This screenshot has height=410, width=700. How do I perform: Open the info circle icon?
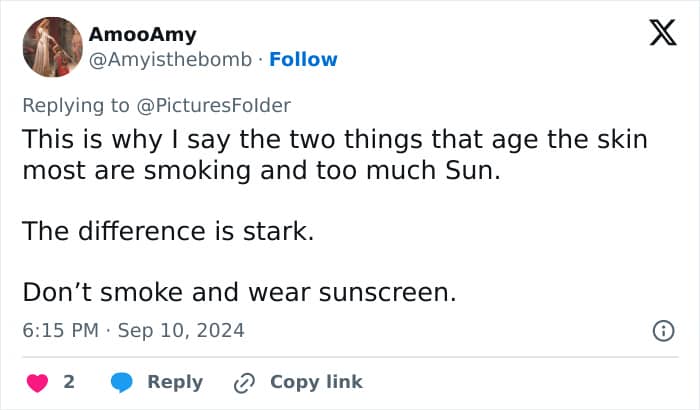662,331
